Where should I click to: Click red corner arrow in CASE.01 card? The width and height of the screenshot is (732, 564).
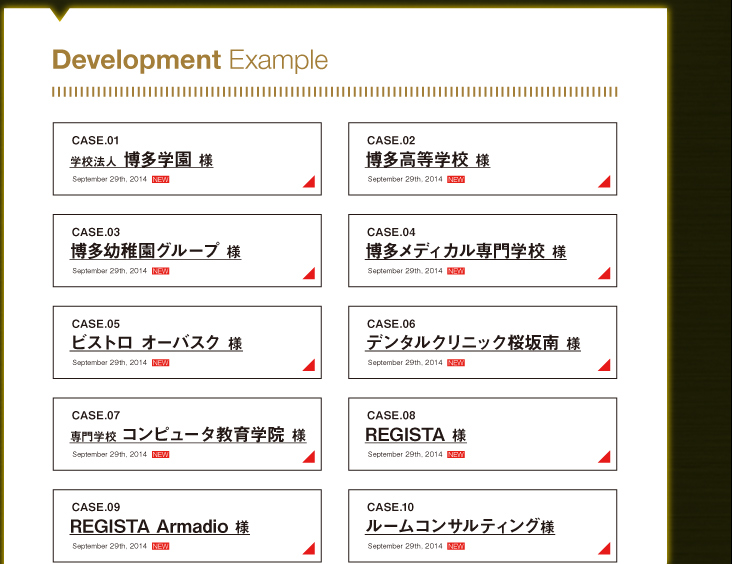coord(309,182)
